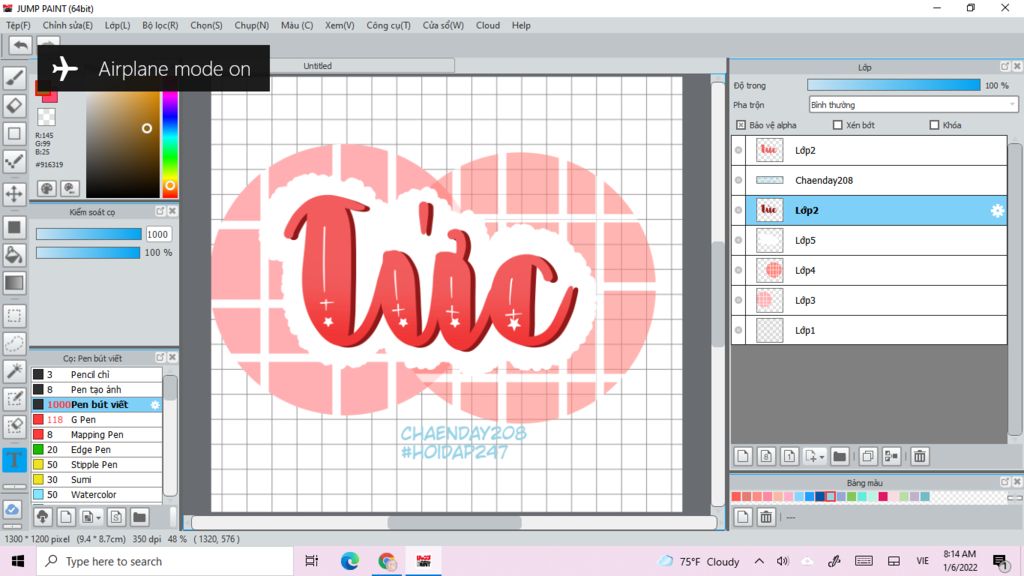
Task: Toggle visibility of top Lớp2 layer
Action: point(739,150)
